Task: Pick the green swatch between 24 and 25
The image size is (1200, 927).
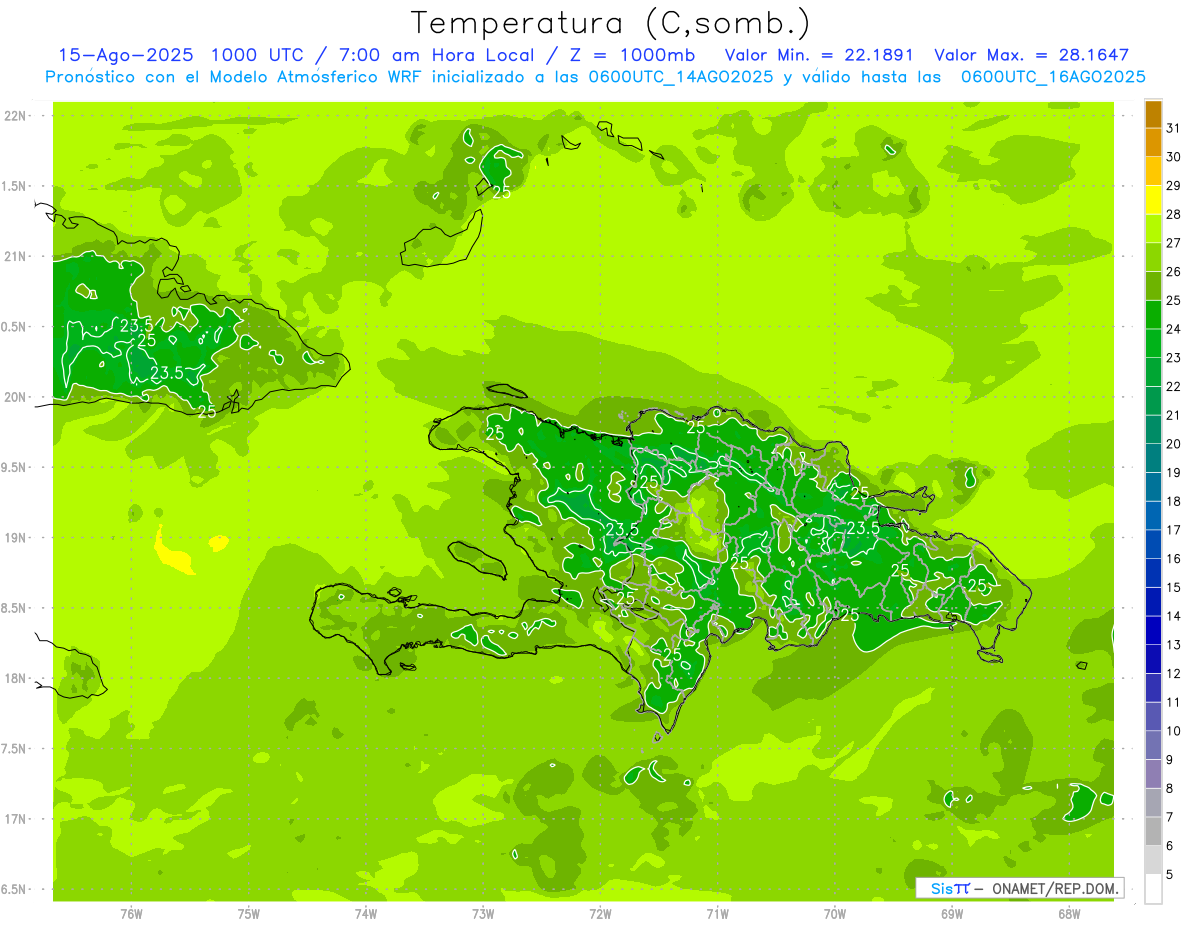Action: [x=1153, y=315]
